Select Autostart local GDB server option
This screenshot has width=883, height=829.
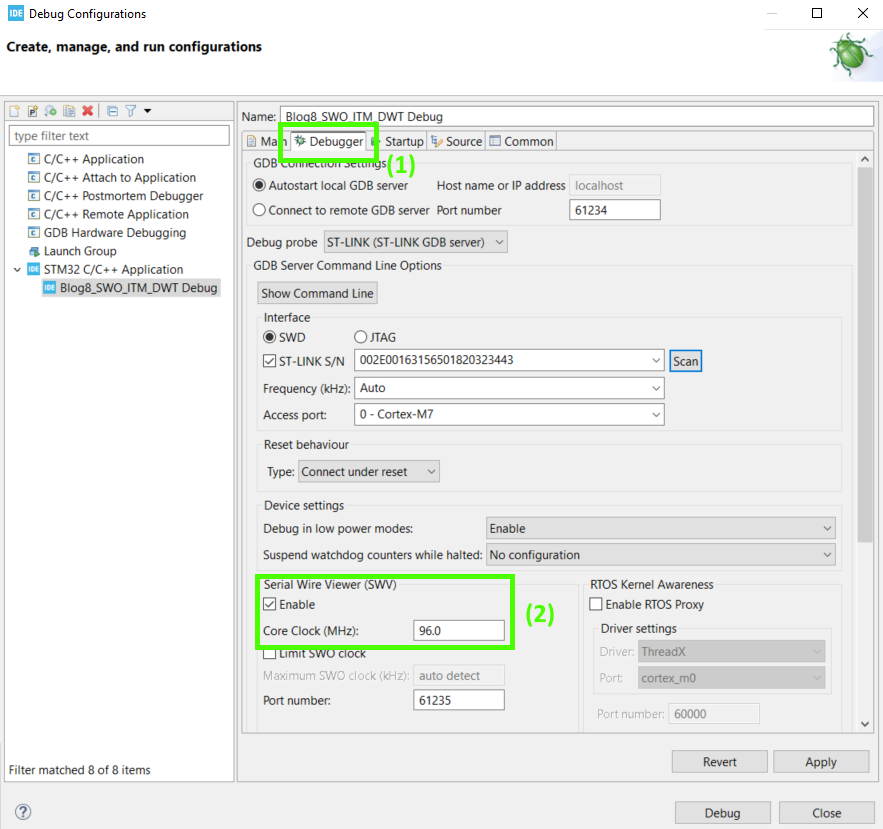[259, 185]
